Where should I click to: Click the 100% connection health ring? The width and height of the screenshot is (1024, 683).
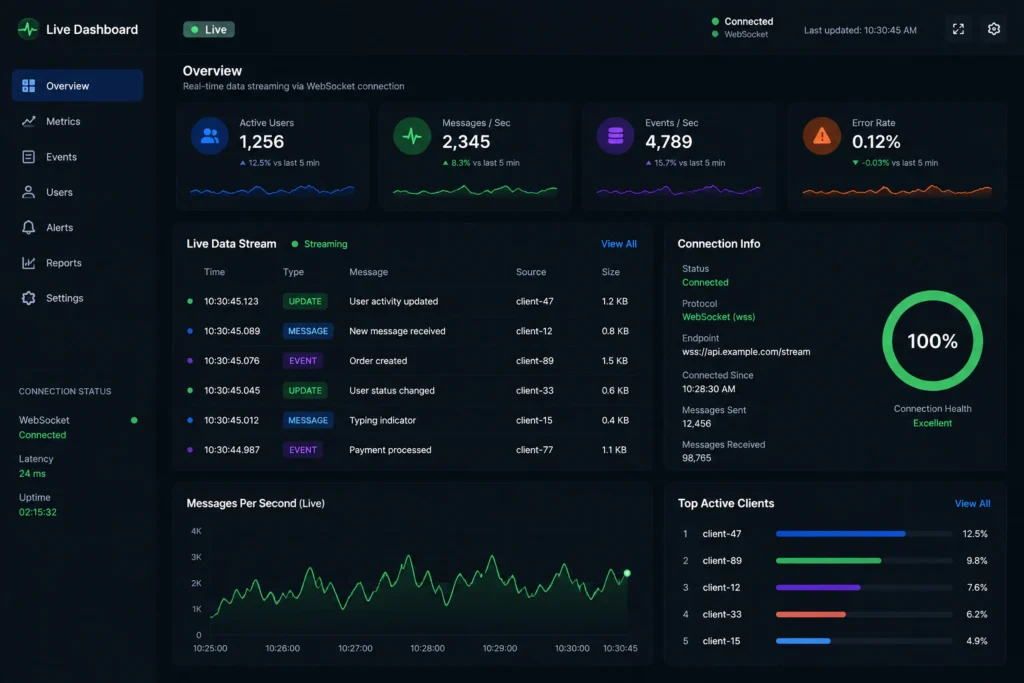[932, 341]
